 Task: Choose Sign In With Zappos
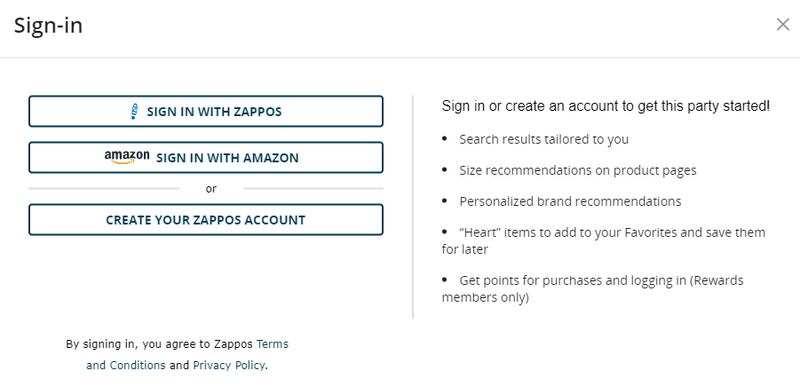[206, 111]
